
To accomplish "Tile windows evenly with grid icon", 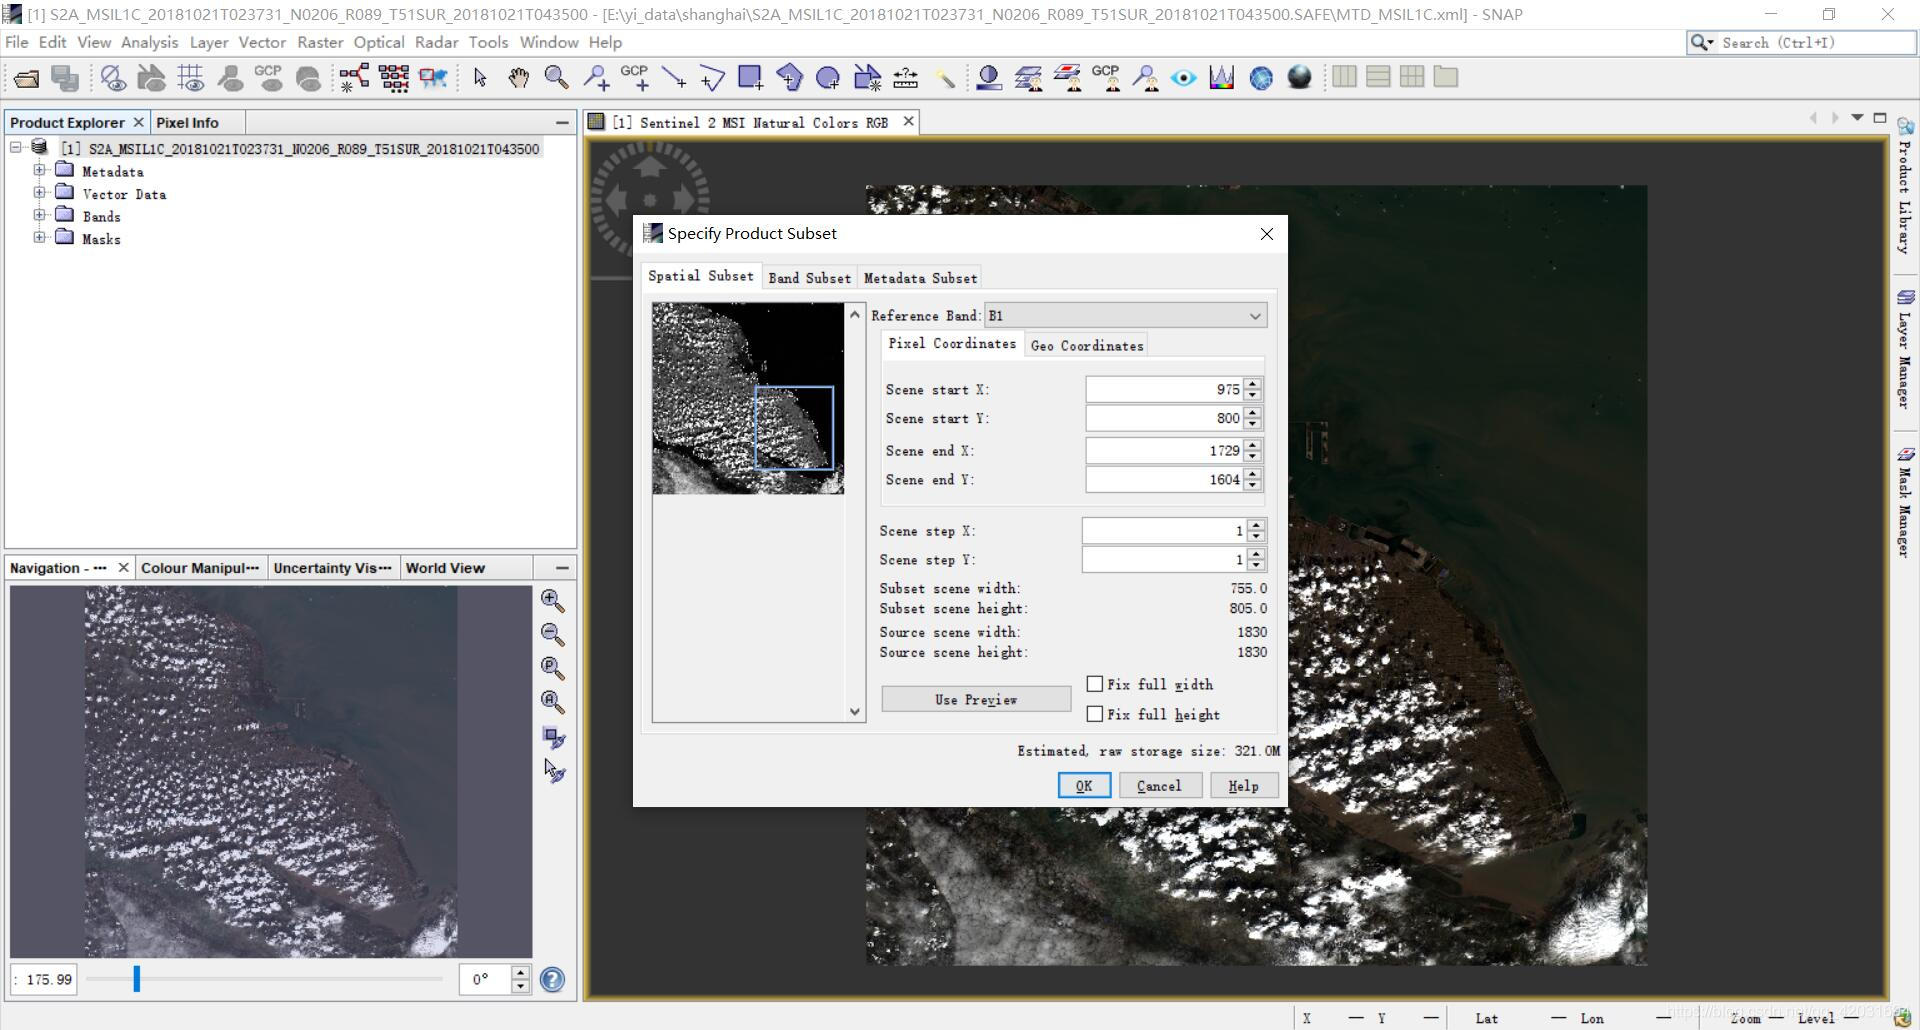I will (x=1412, y=77).
